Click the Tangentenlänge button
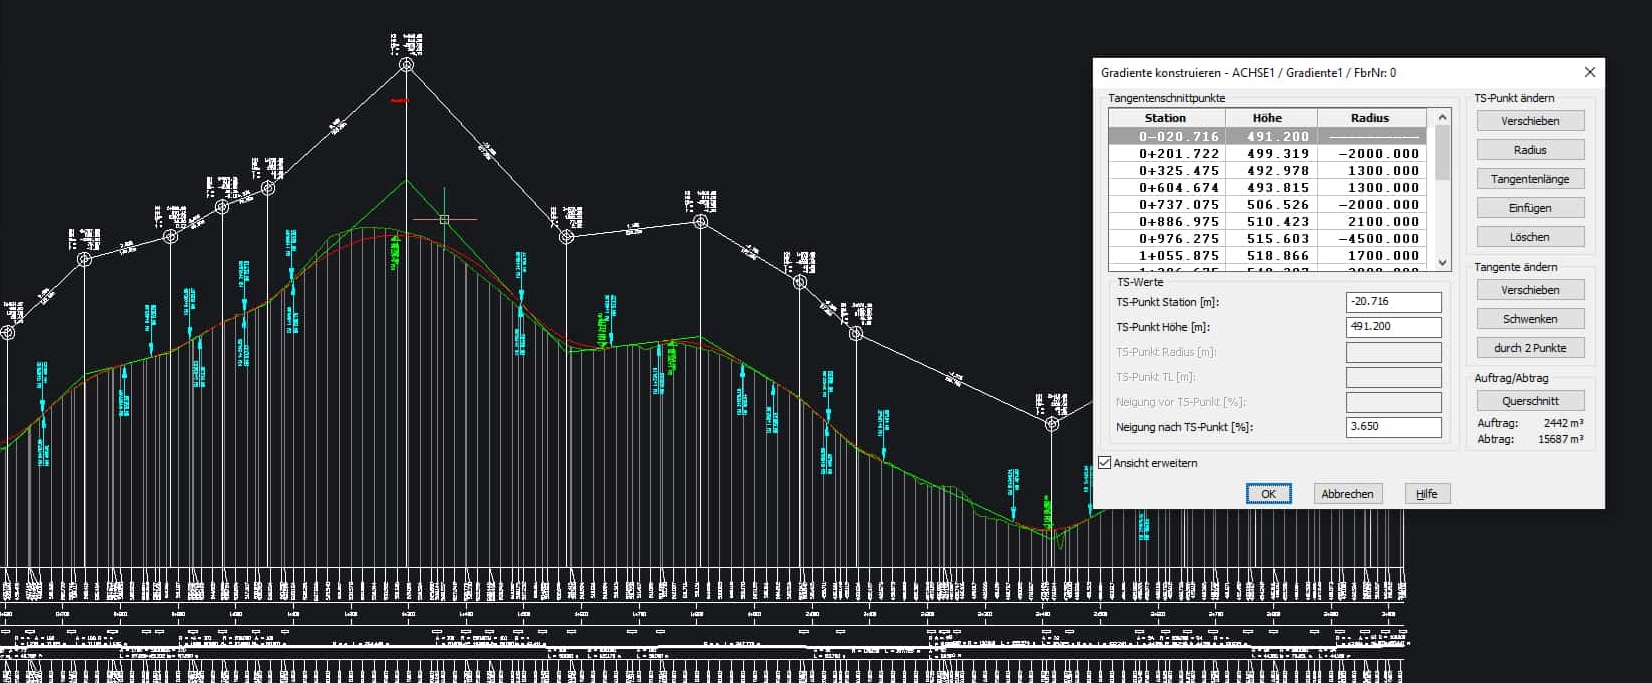This screenshot has height=683, width=1652. click(x=1530, y=179)
